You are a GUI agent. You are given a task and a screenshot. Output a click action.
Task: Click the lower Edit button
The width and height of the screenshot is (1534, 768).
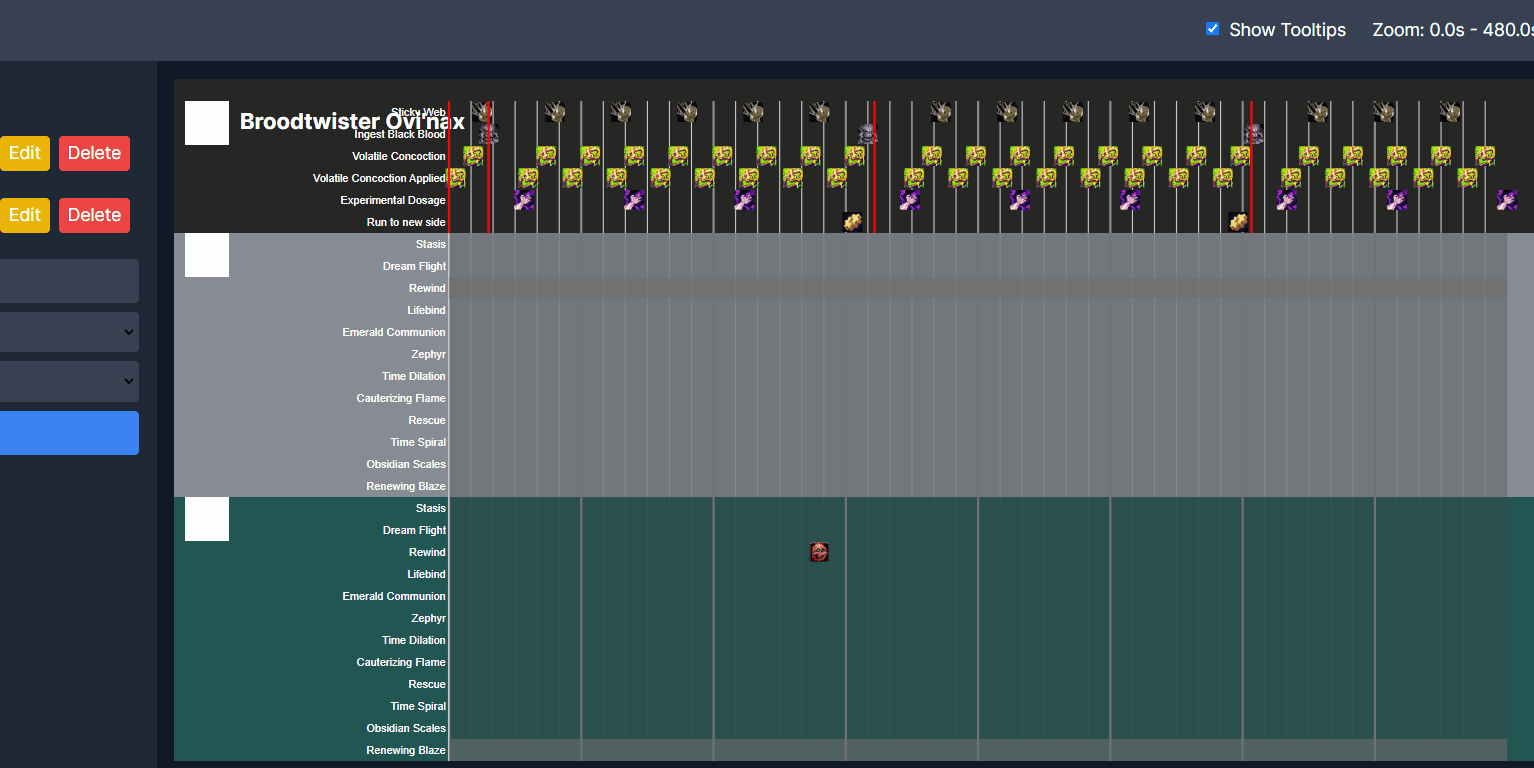(24, 215)
